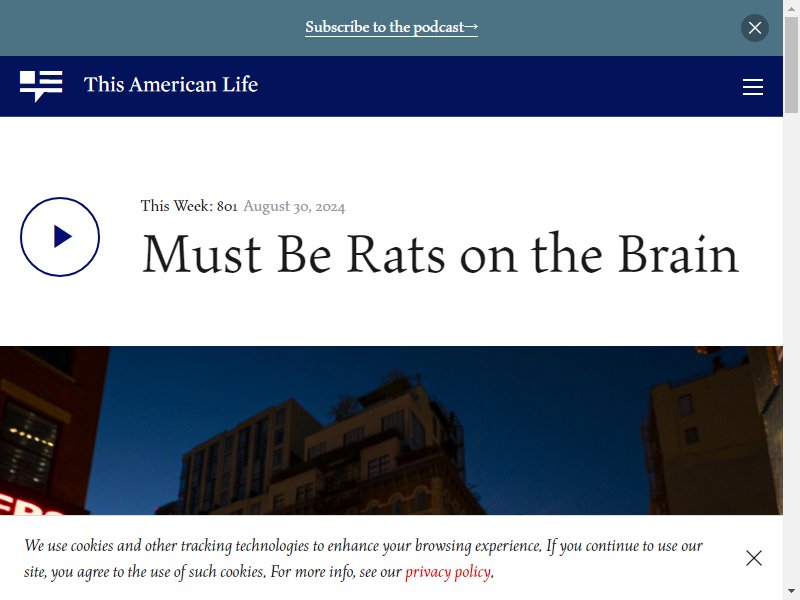Close the cookie notice

pos(754,558)
